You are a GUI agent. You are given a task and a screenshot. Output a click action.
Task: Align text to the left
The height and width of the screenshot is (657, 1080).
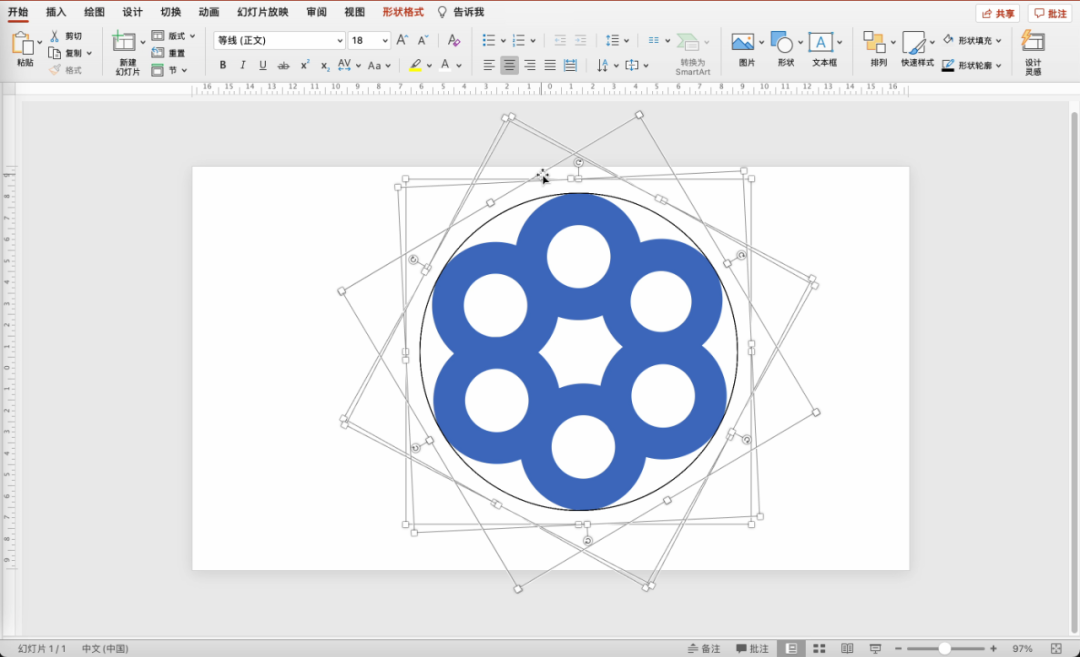tap(489, 65)
